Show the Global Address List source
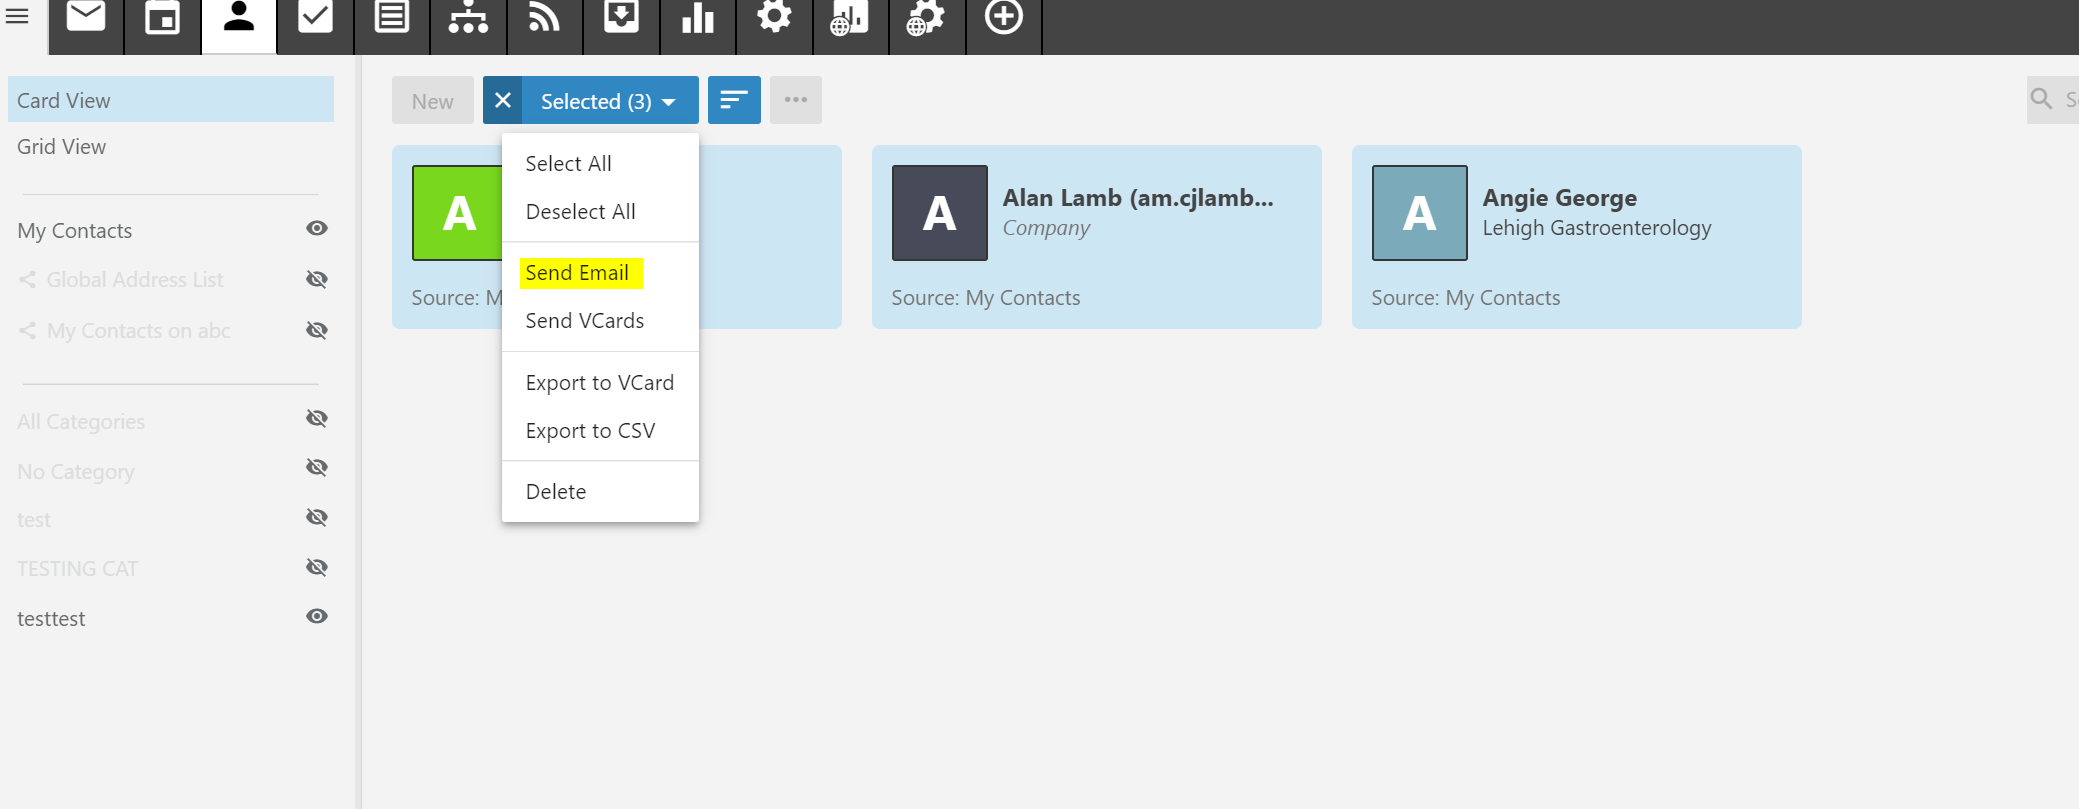This screenshot has height=809, width=2079. pos(317,279)
